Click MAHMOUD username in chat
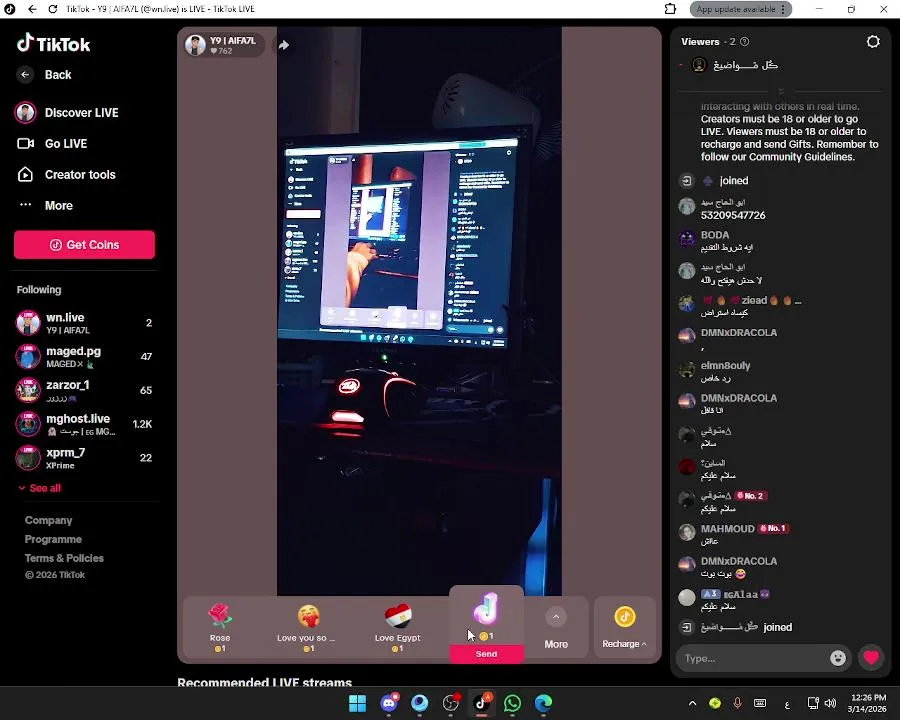Screen dimensions: 900x720 tap(727, 528)
